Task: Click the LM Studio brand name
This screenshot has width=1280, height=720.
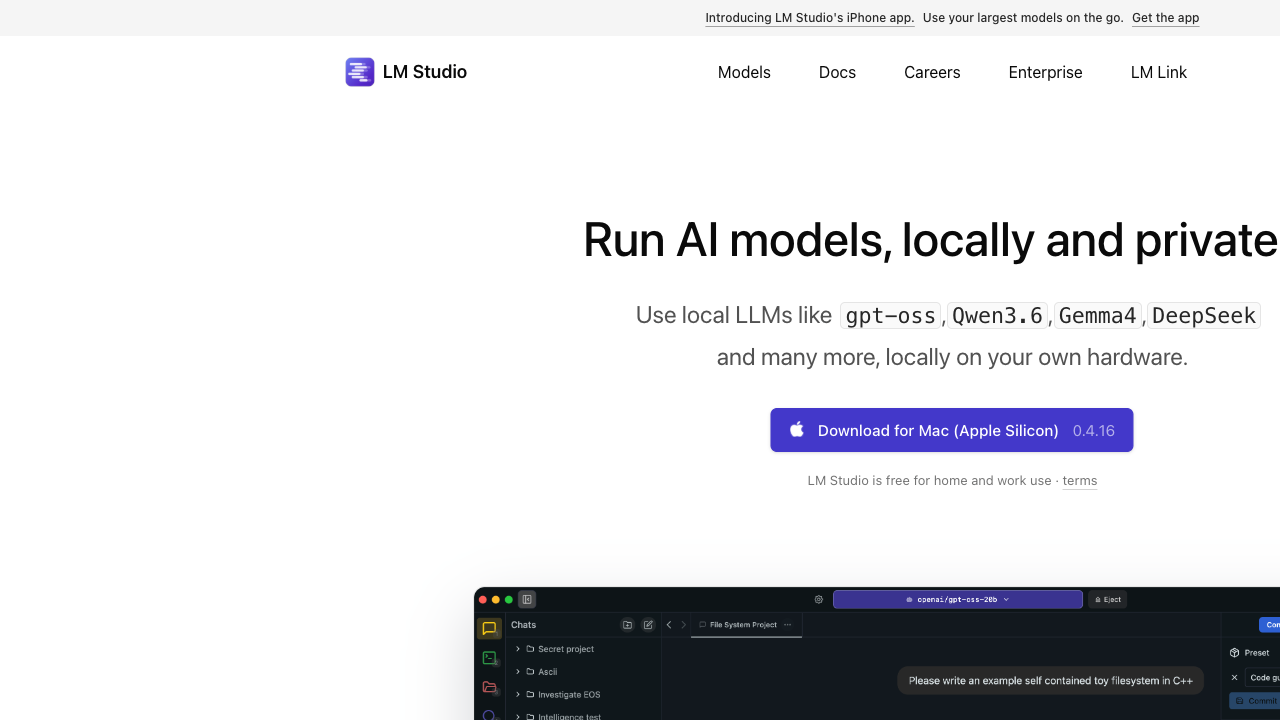Action: pos(425,72)
